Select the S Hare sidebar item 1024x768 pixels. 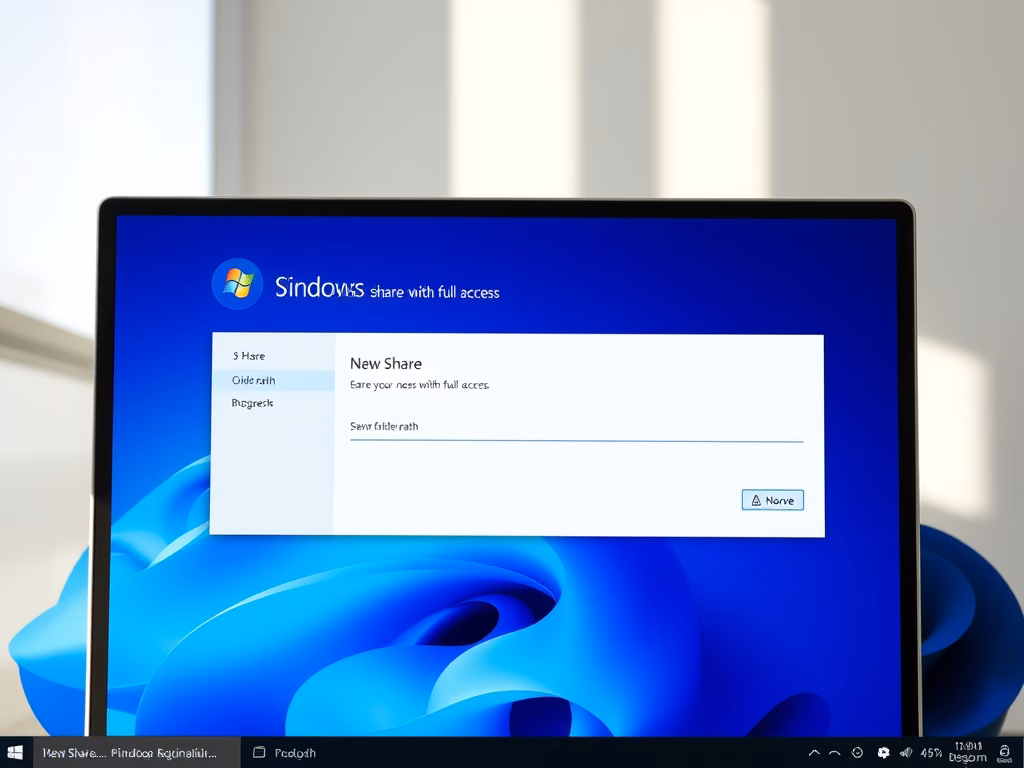[273, 356]
